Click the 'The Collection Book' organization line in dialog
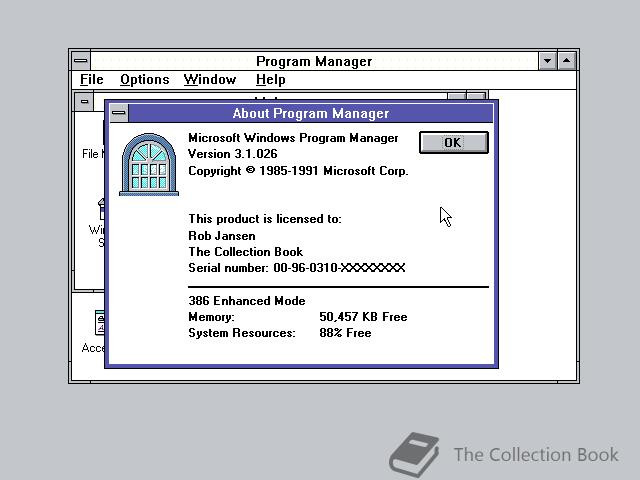The height and width of the screenshot is (480, 640). pos(245,251)
